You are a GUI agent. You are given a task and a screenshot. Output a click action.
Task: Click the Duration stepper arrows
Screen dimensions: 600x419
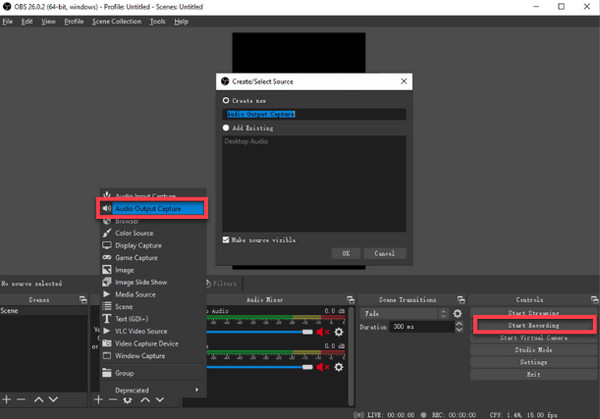click(x=459, y=327)
